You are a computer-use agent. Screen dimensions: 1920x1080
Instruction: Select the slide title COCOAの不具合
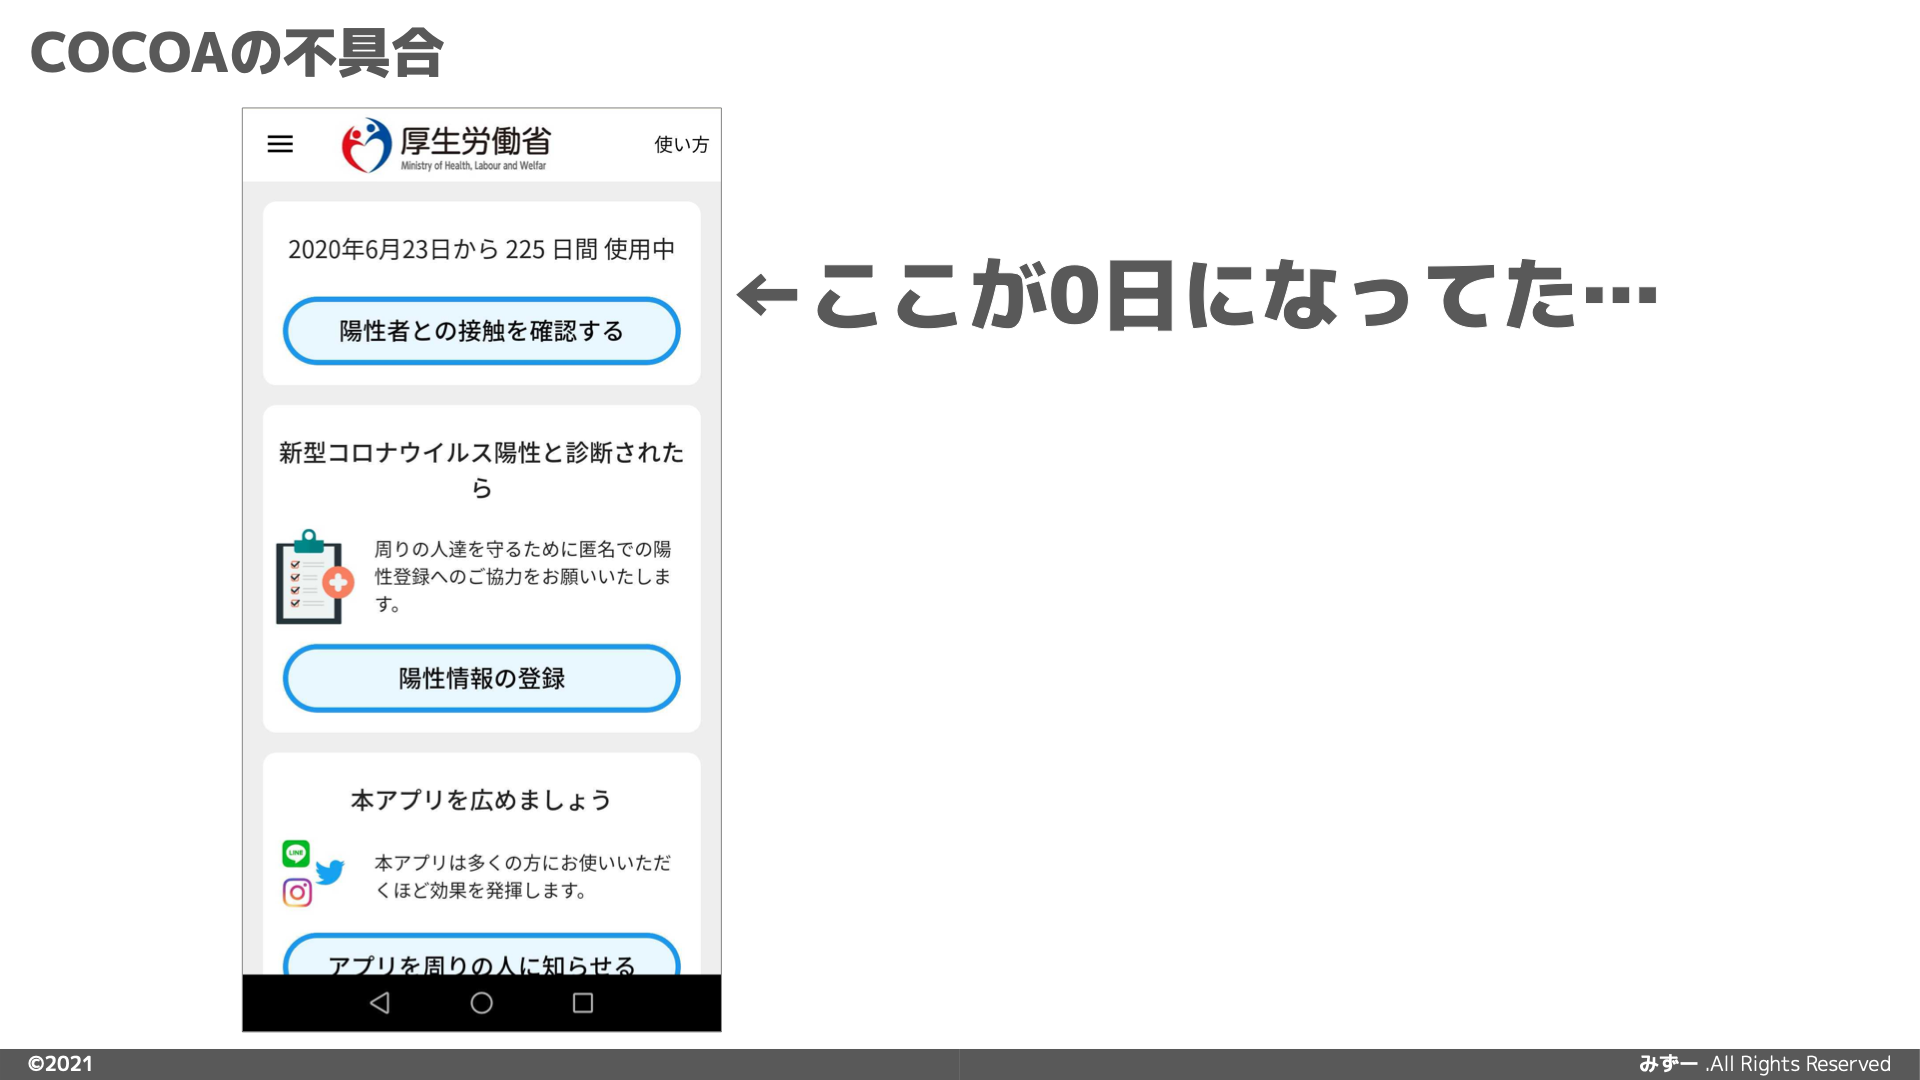coord(237,53)
